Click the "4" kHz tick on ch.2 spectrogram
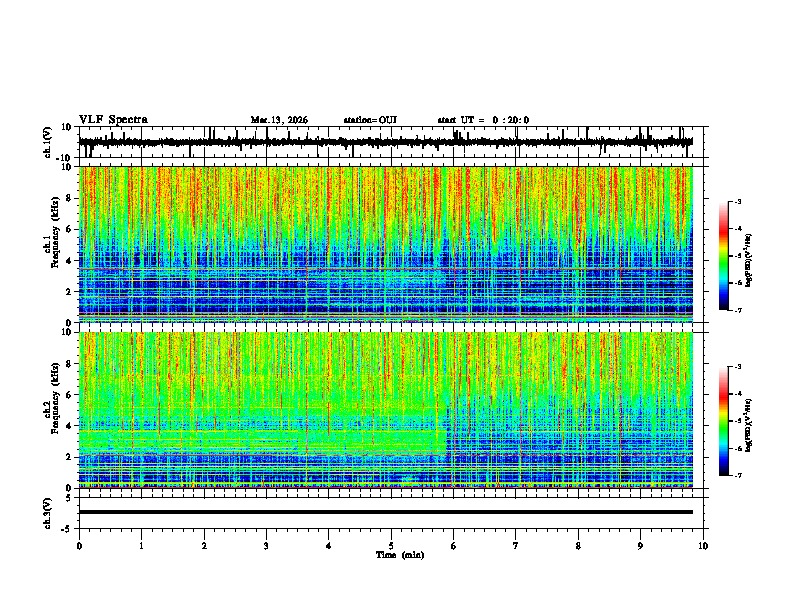Screen dimensions: 792x612 tap(69, 426)
